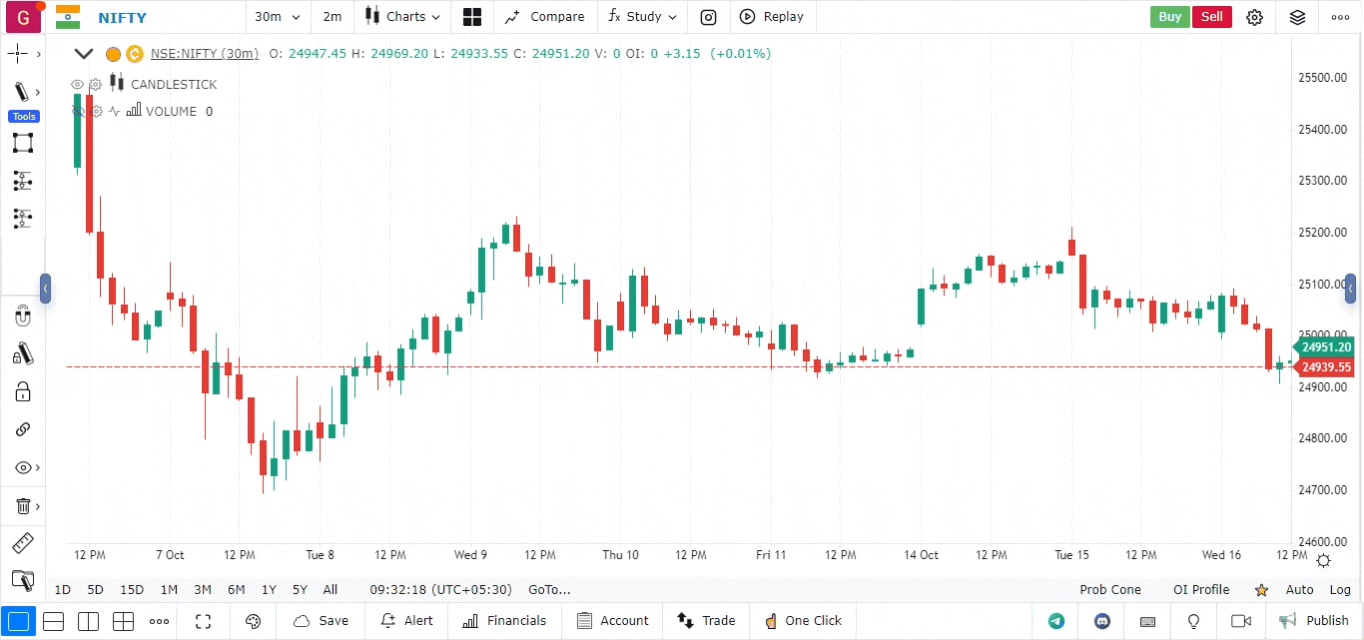This screenshot has width=1364, height=640.
Task: Toggle Log scale on the chart
Action: [1340, 590]
